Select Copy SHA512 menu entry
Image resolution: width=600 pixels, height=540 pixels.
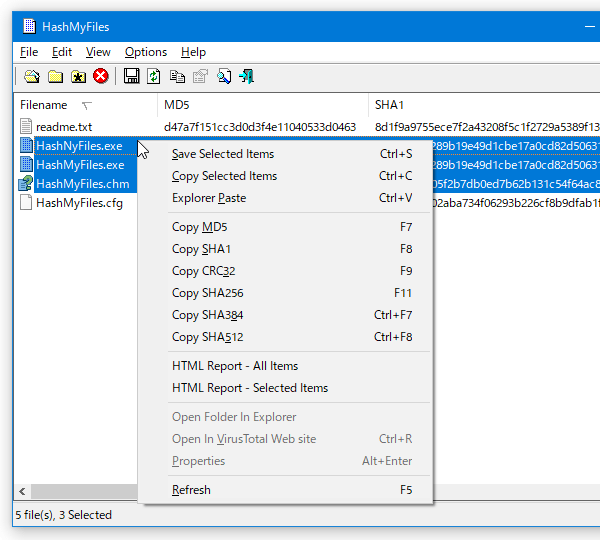click(x=285, y=337)
